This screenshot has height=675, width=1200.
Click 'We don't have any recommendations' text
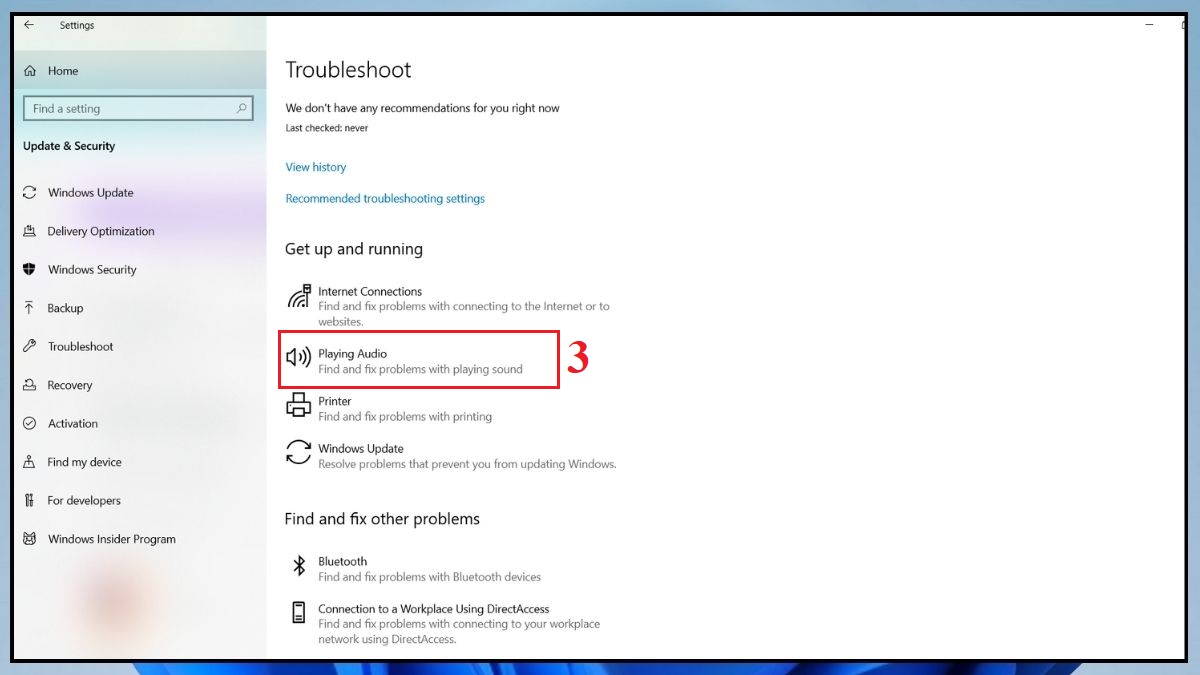(422, 108)
